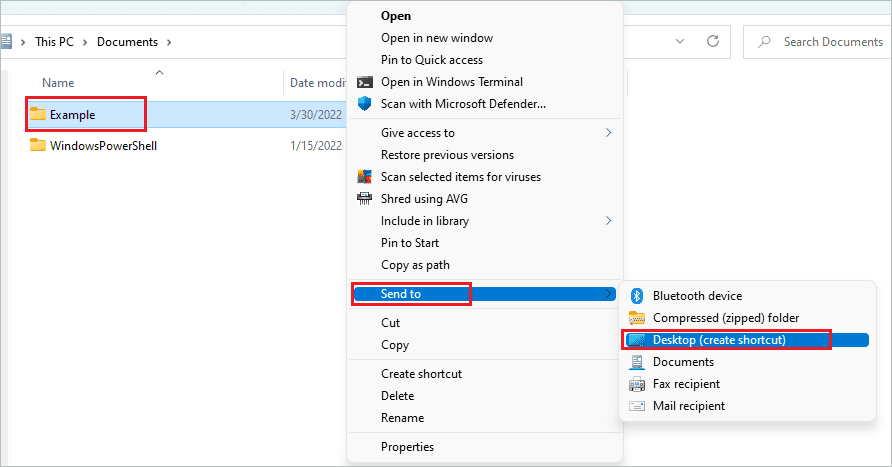
Task: Click the 1/15/2022 date cell
Action: tap(316, 146)
